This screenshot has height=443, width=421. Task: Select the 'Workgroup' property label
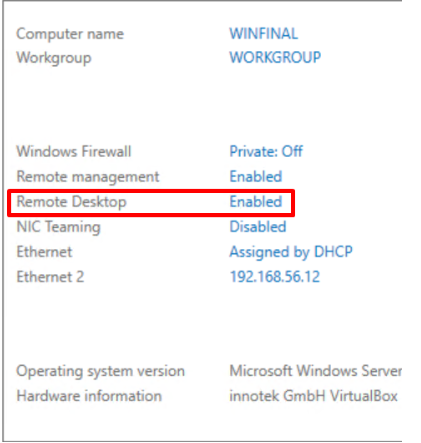54,58
